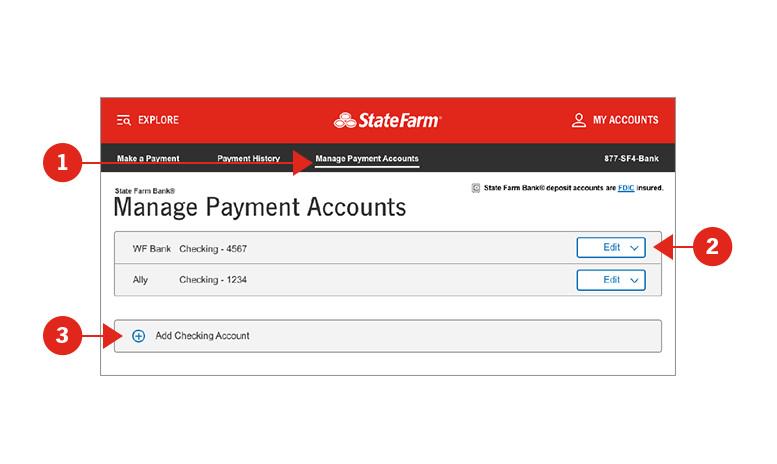
Task: Click EXPLORE text label
Action: 159,120
